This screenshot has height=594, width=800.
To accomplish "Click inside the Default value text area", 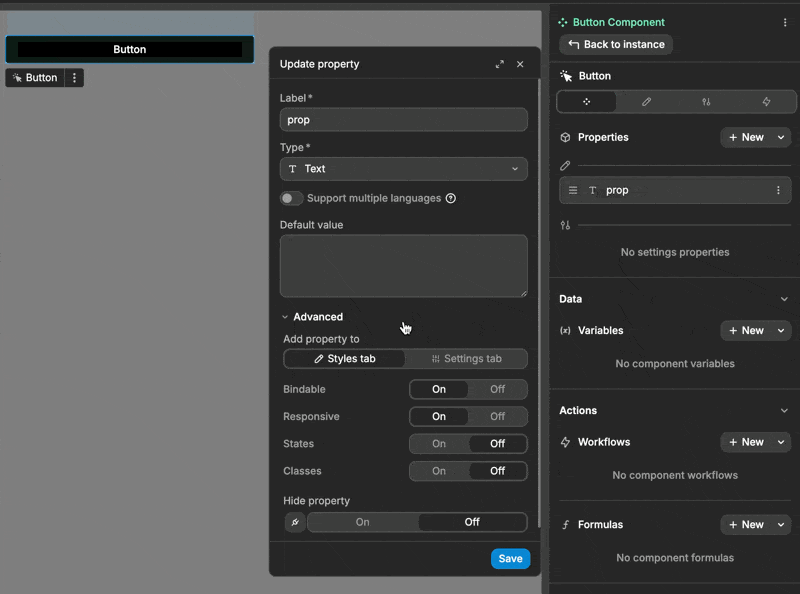I will [x=403, y=265].
